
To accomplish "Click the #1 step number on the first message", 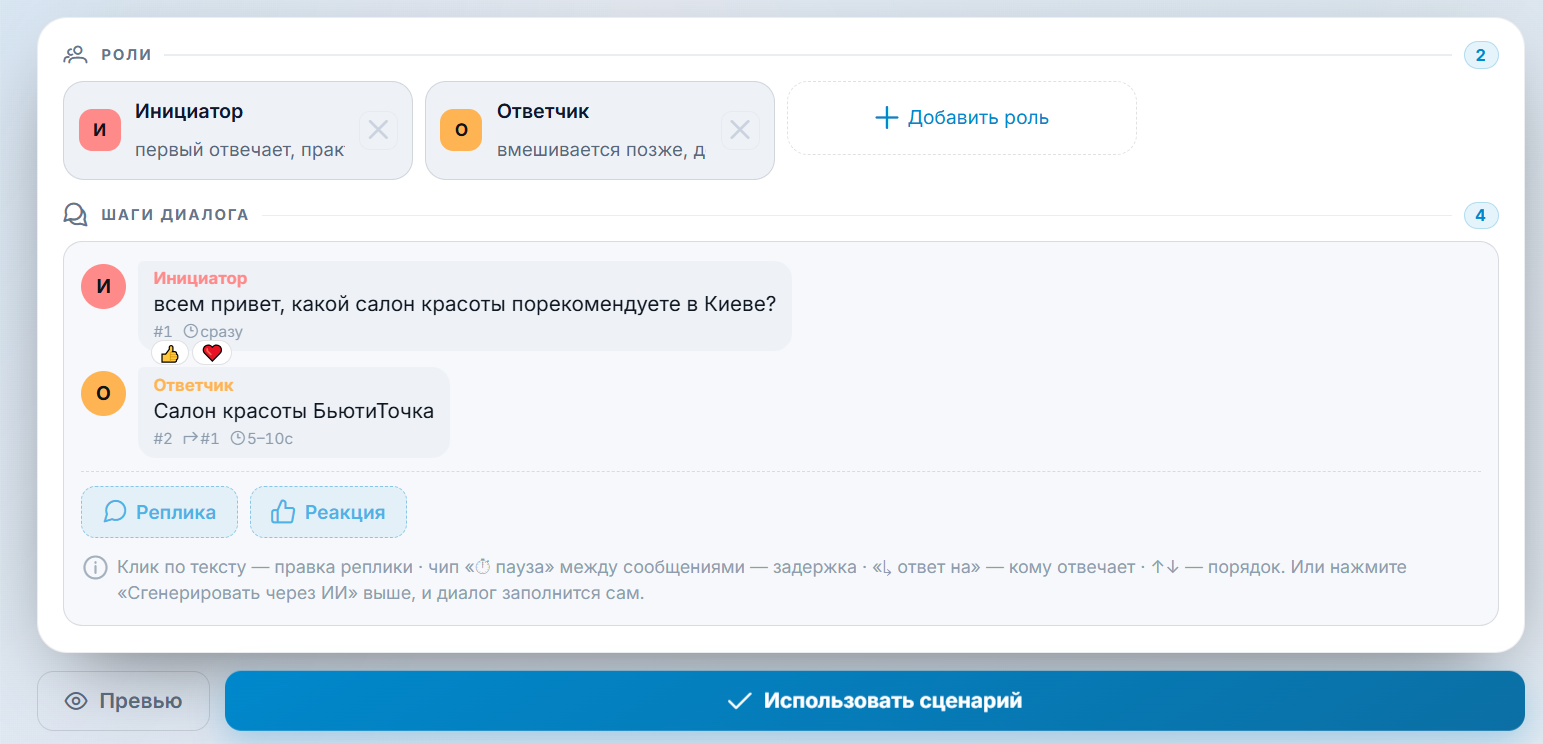I will coord(163,331).
